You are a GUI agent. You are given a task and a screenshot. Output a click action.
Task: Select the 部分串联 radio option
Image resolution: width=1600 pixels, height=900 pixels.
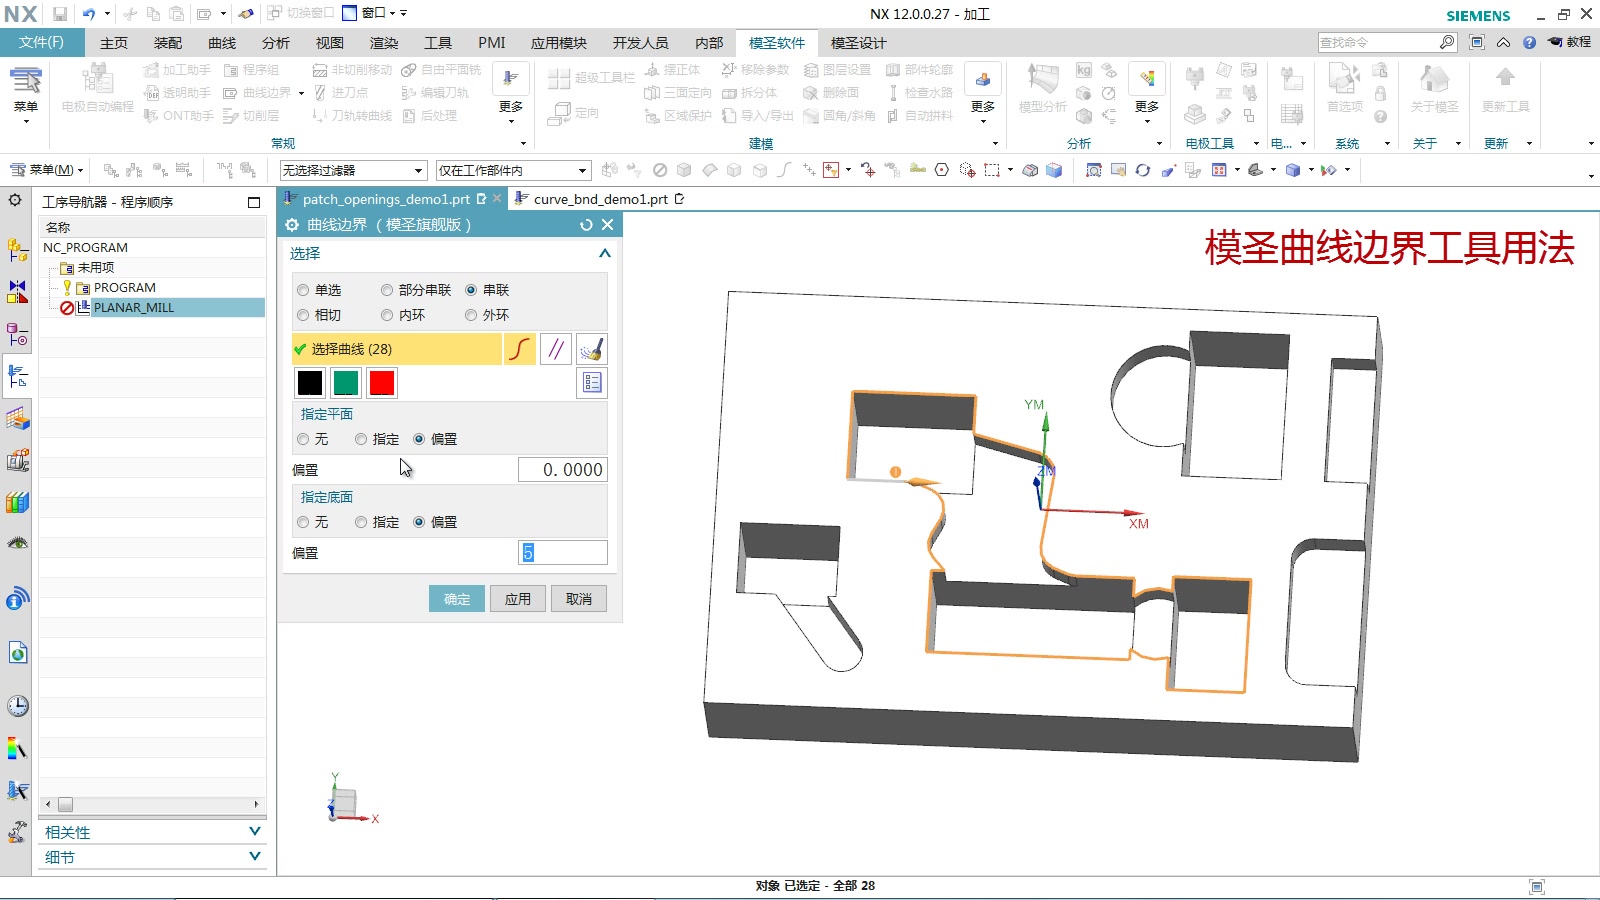387,290
